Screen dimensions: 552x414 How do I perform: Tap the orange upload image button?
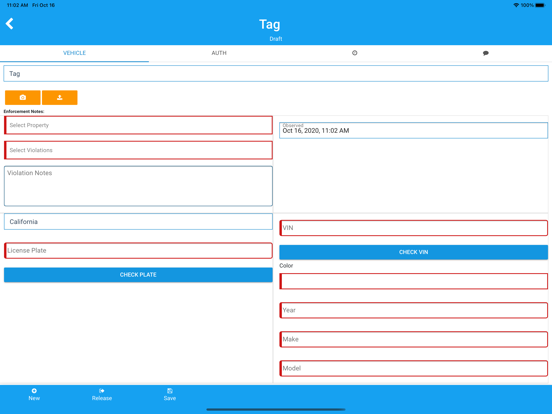pyautogui.click(x=59, y=98)
